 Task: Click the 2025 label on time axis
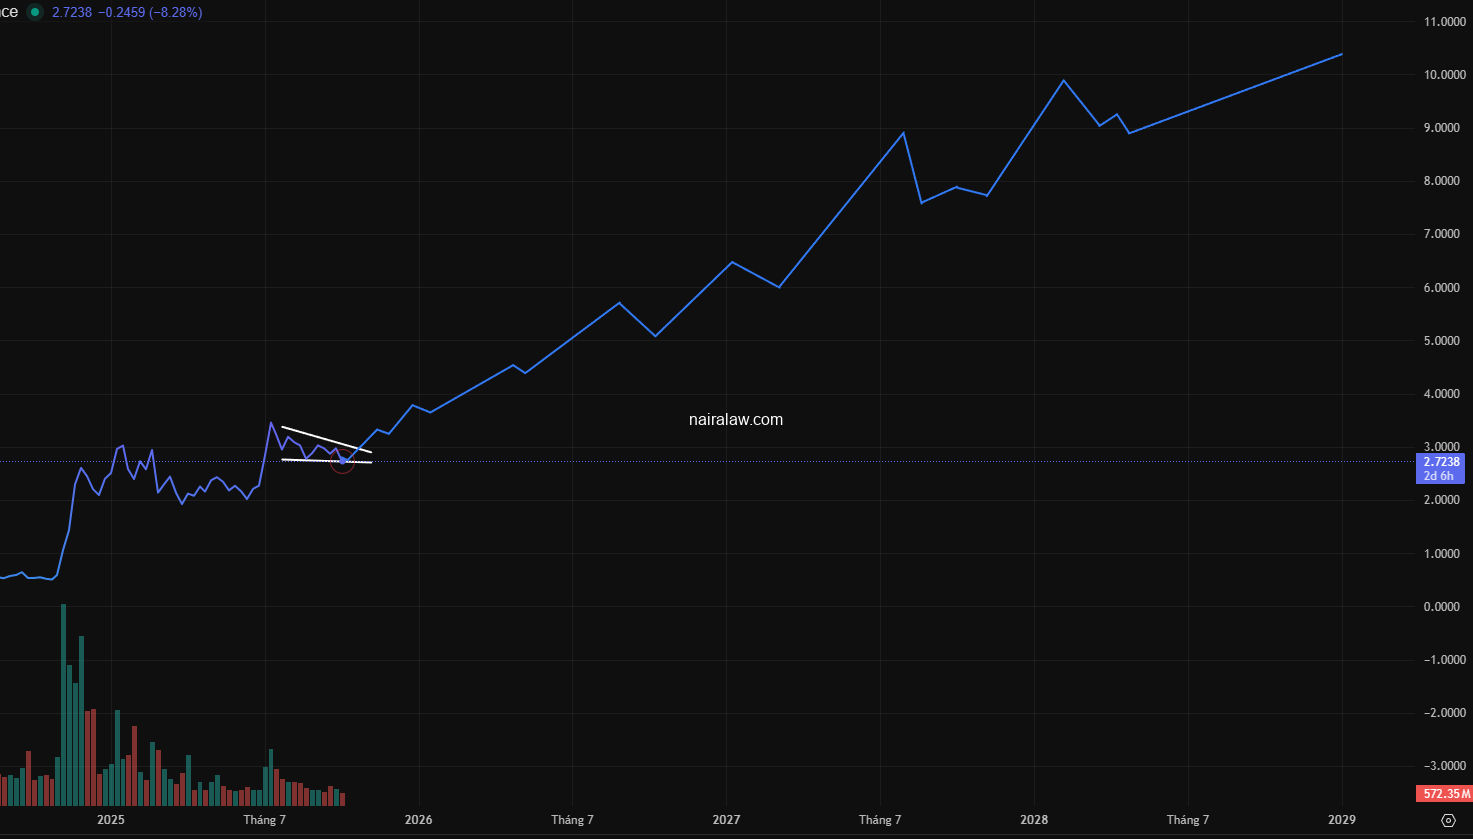click(110, 820)
